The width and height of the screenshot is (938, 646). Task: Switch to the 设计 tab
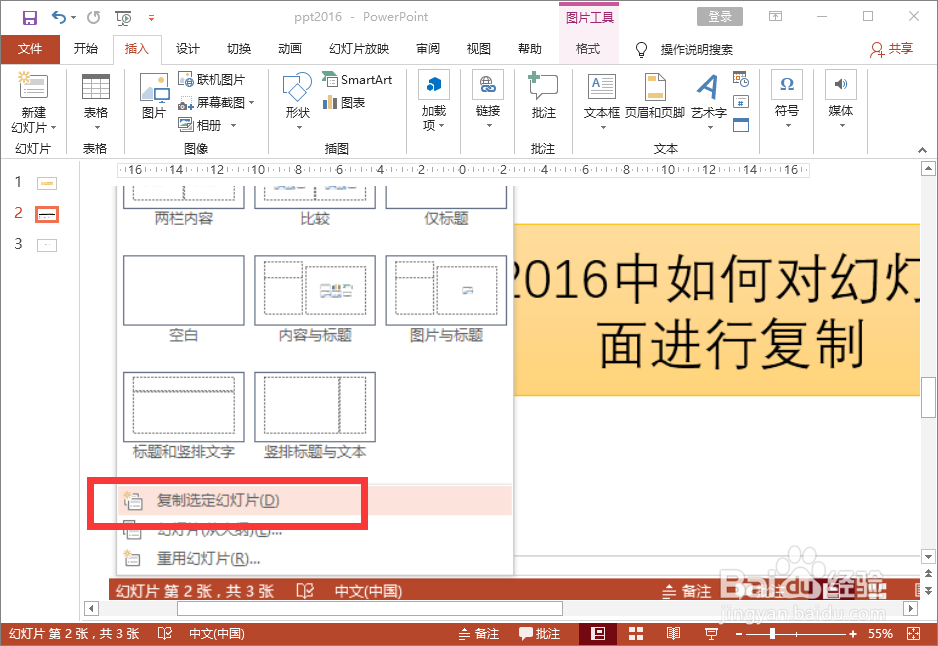(188, 48)
